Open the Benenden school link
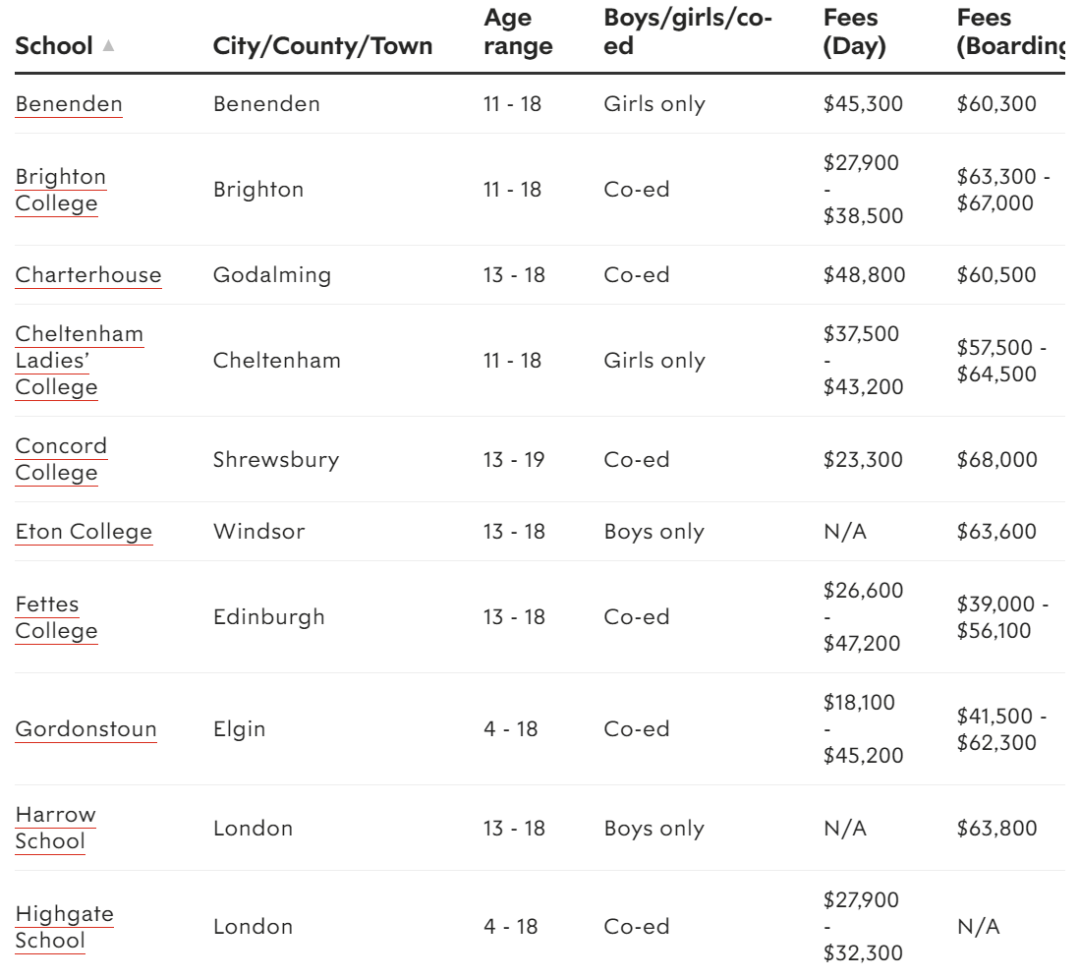The image size is (1080, 978). 69,104
